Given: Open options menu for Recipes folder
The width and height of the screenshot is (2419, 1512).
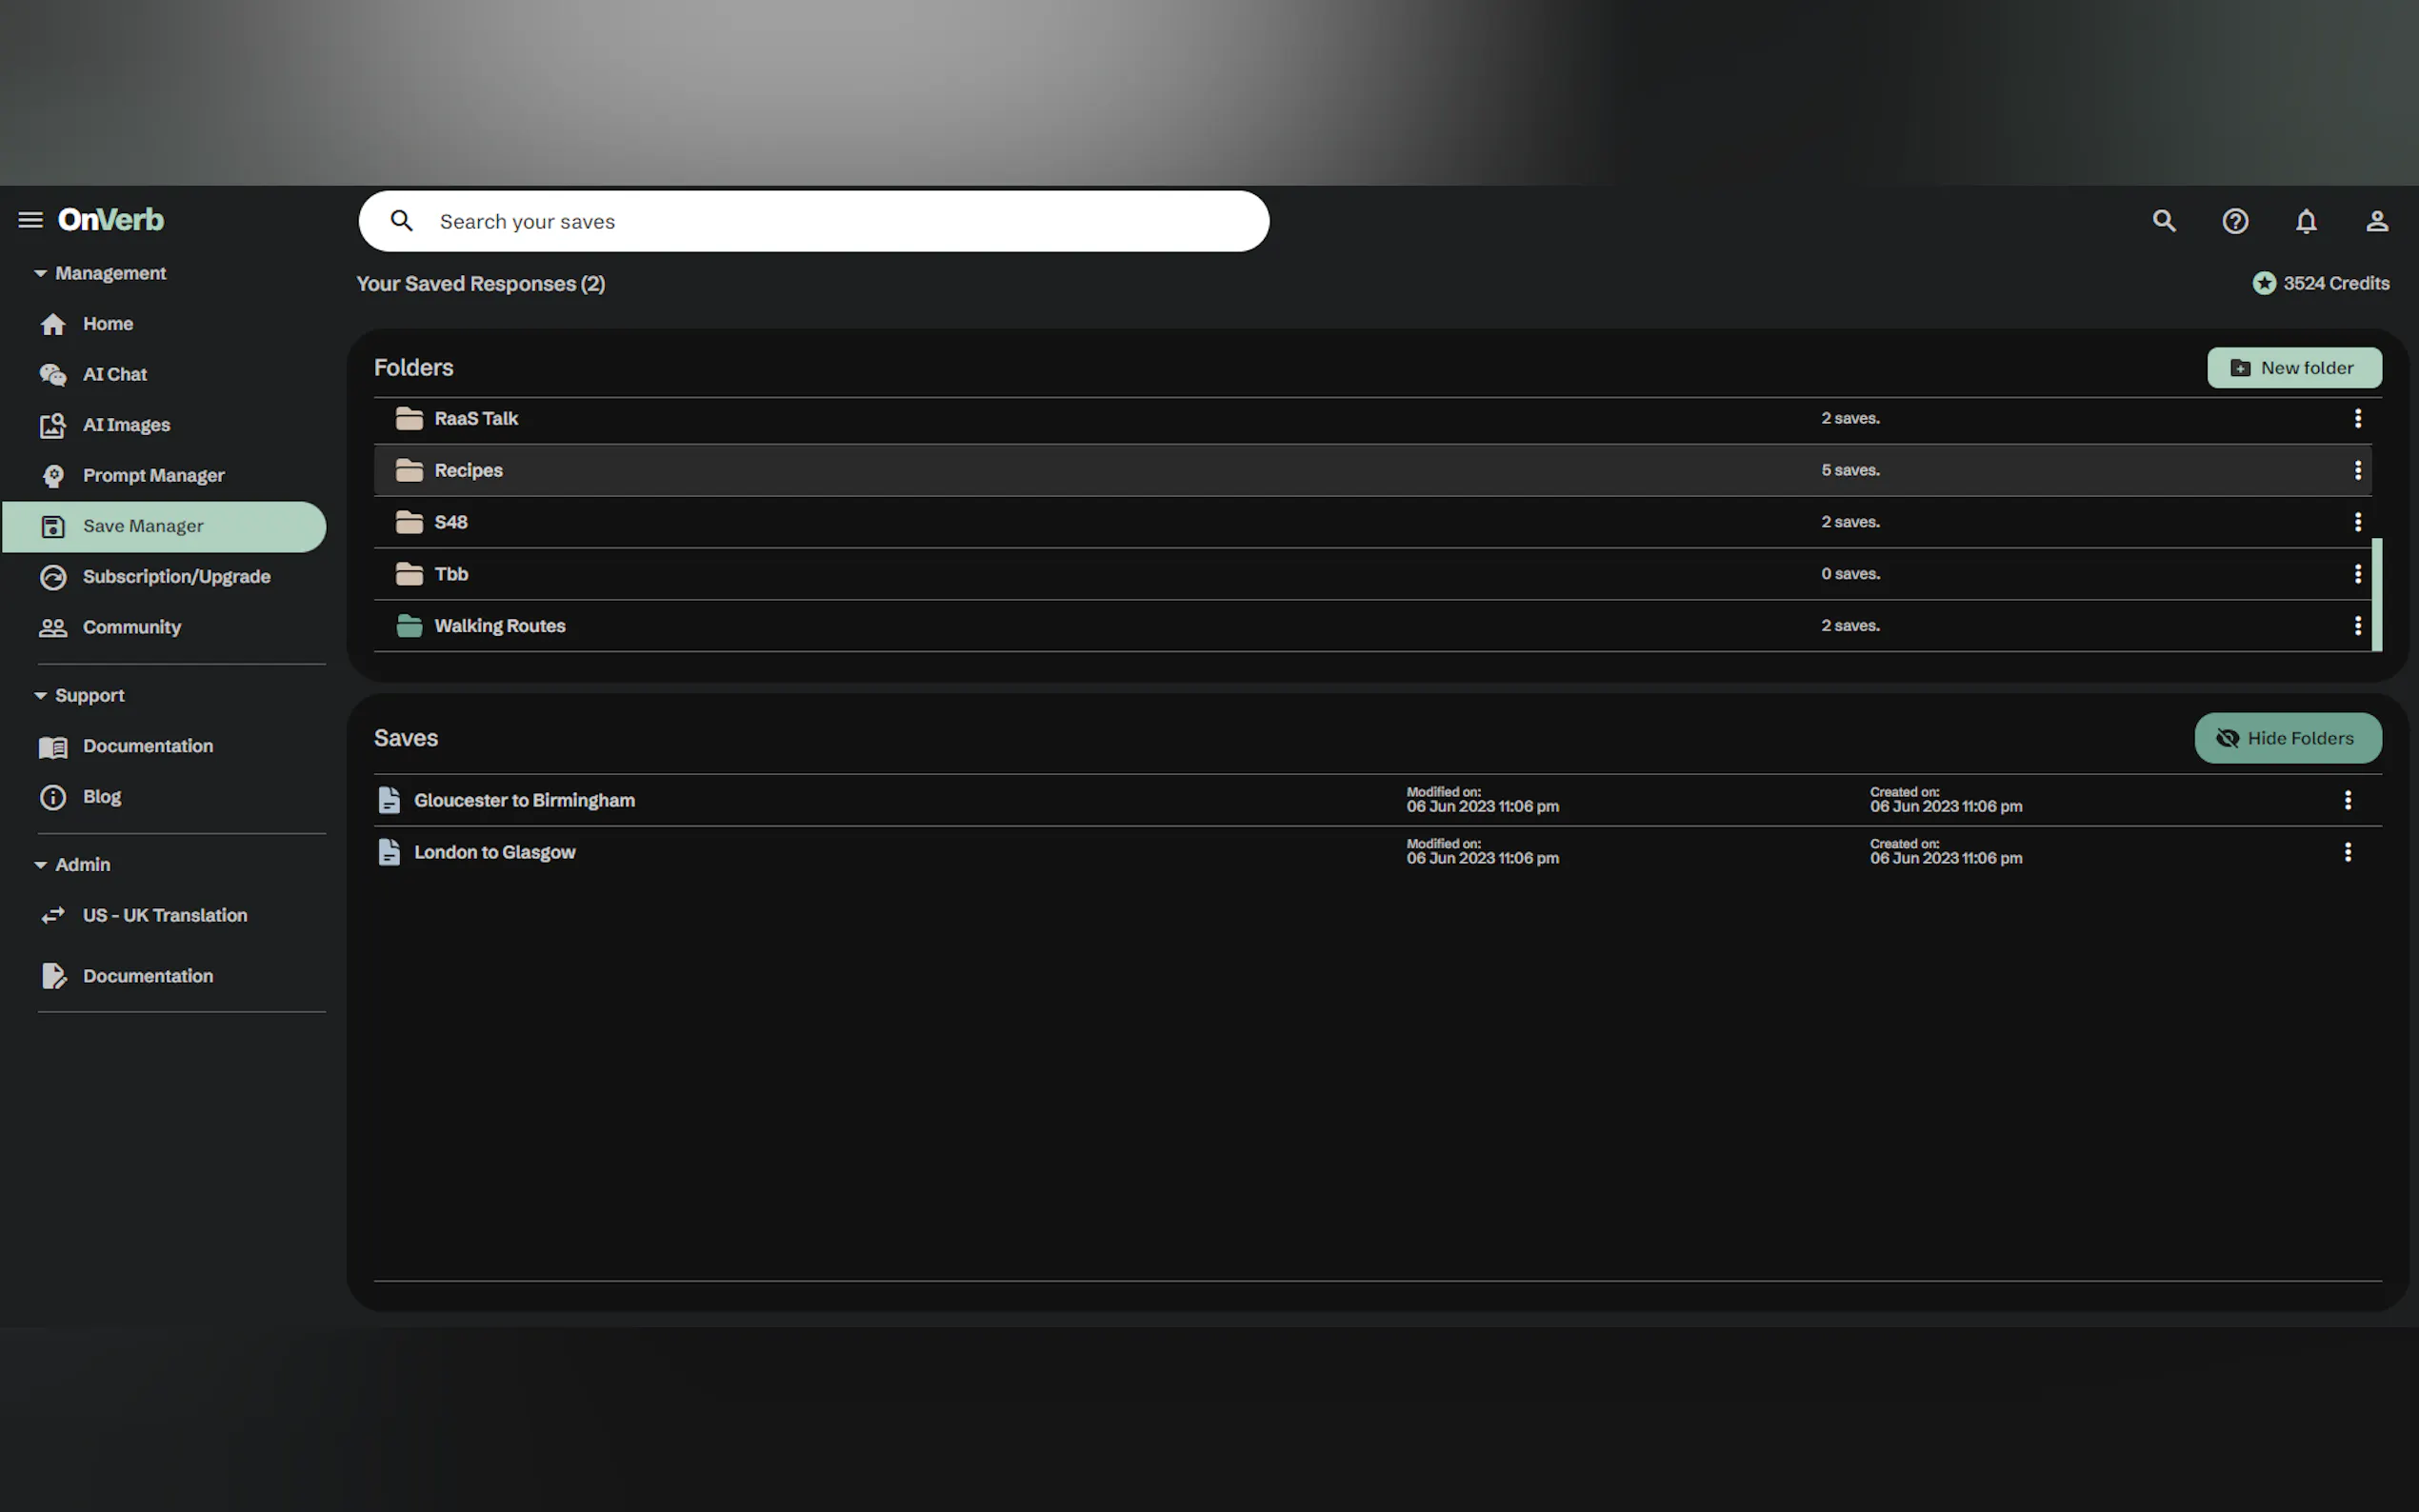Looking at the screenshot, I should [x=2357, y=470].
